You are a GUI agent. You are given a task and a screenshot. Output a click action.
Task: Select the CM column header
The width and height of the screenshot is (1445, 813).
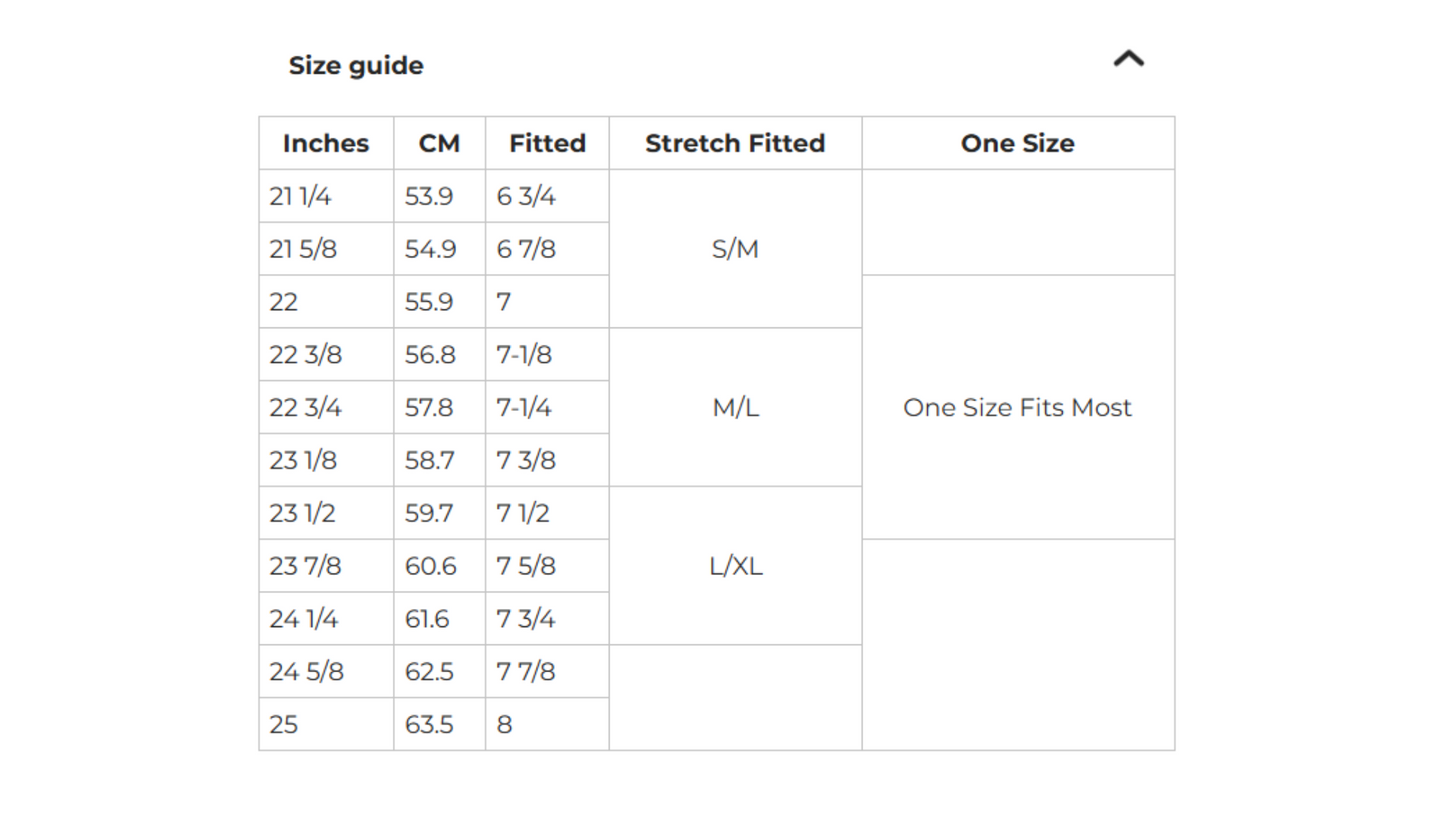click(x=439, y=144)
